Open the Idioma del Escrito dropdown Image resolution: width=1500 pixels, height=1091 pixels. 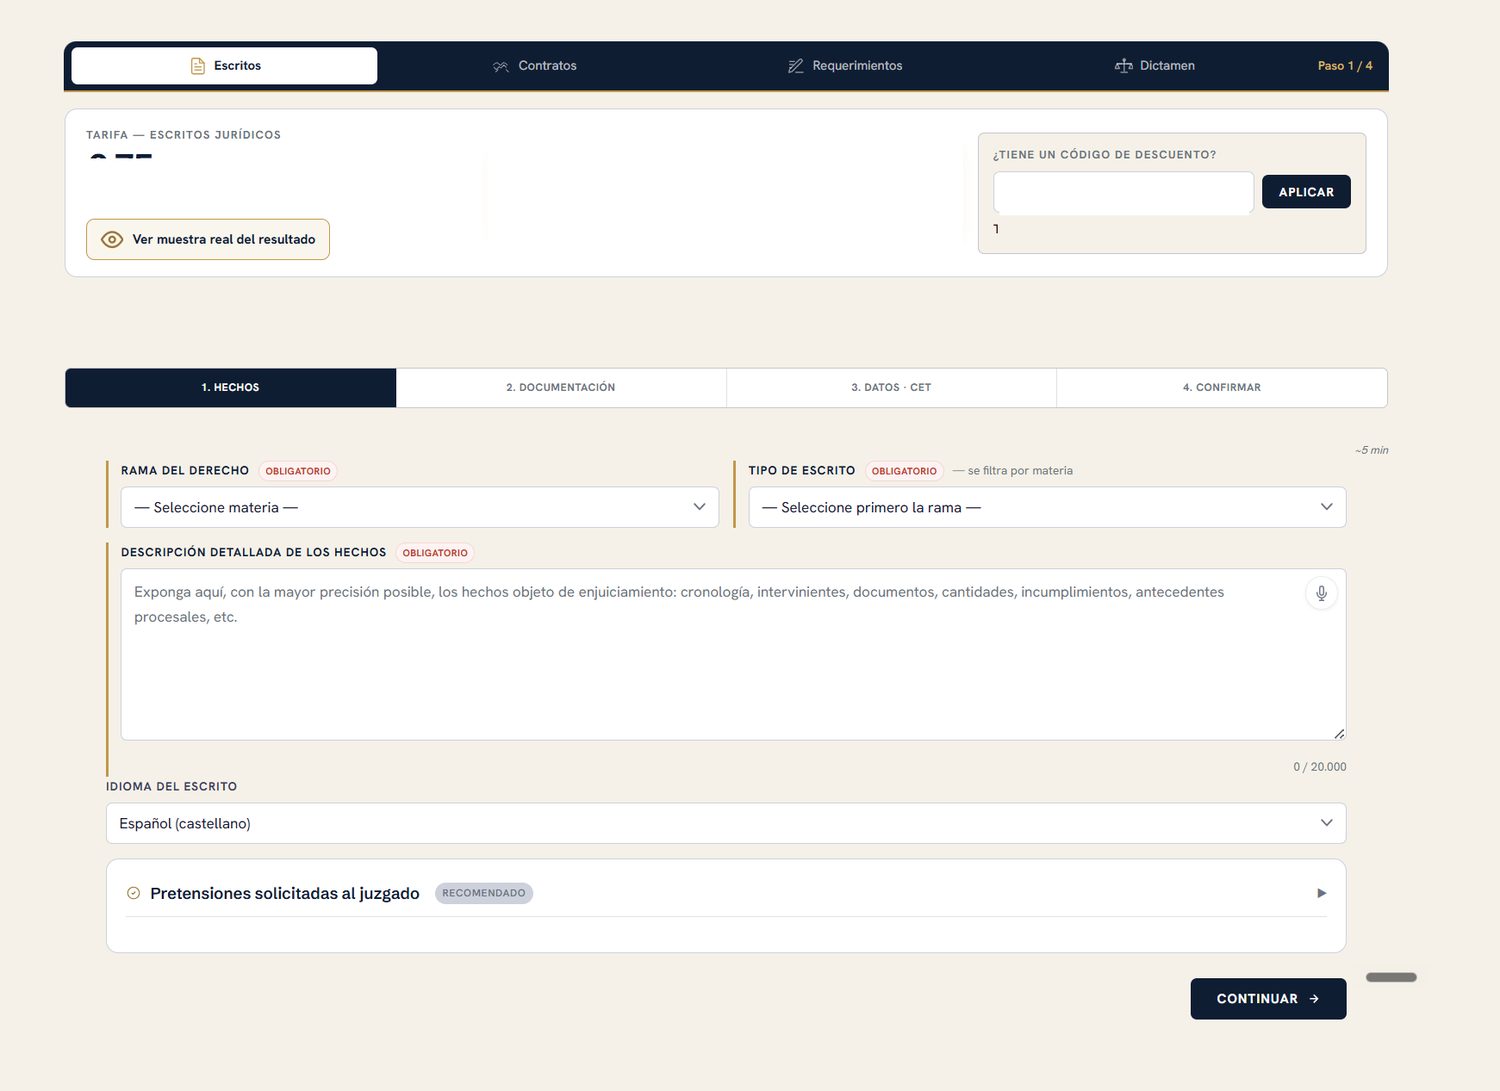(x=726, y=823)
